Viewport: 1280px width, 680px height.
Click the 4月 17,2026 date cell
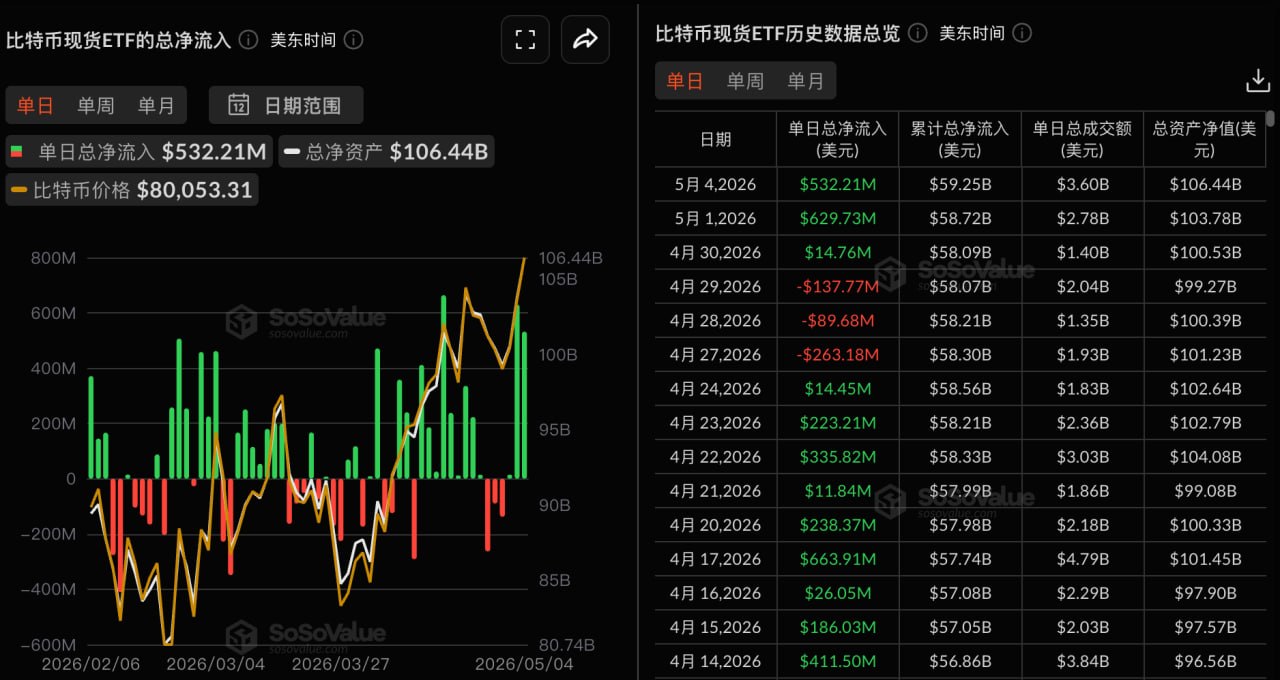pos(716,558)
